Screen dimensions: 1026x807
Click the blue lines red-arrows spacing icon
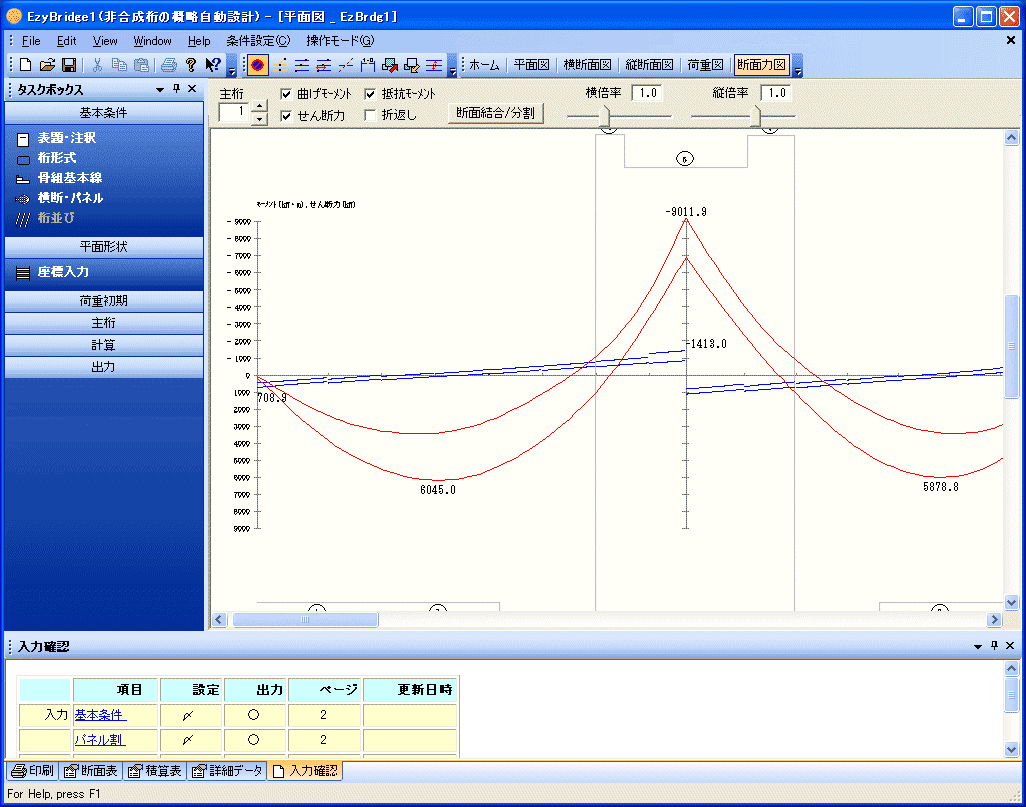[x=434, y=65]
